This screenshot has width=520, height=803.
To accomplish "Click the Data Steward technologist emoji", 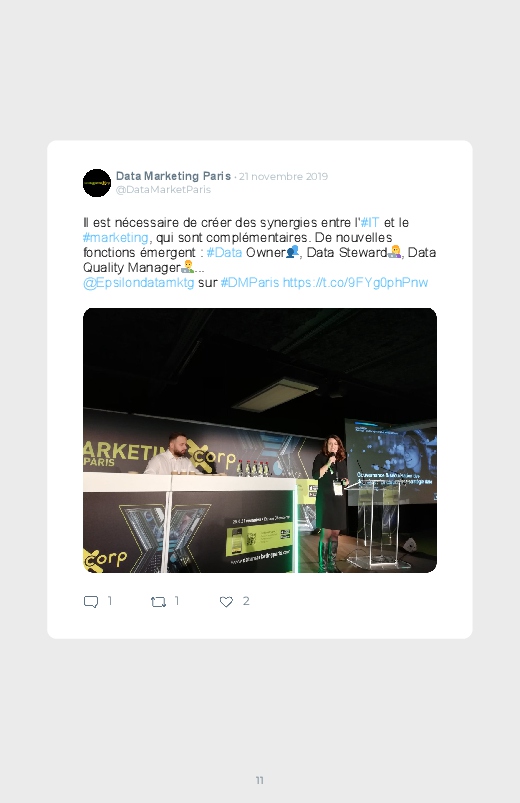I will (x=395, y=251).
